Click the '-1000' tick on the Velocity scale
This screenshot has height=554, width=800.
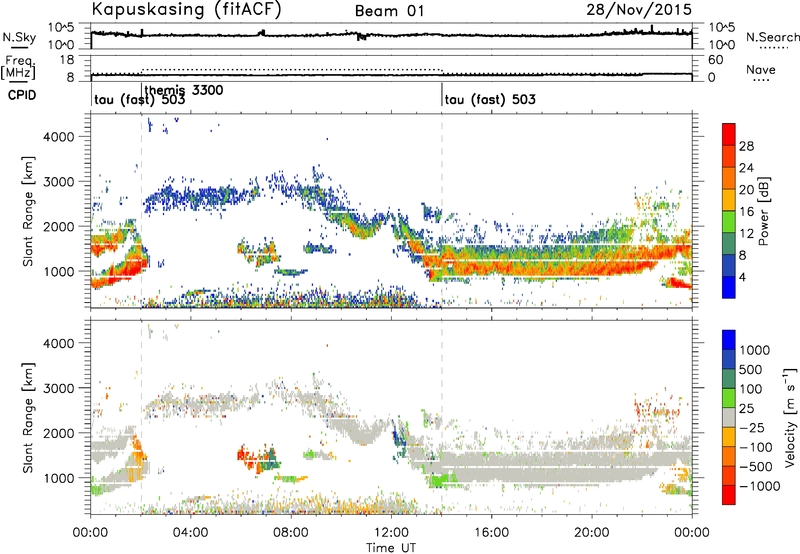(x=759, y=486)
